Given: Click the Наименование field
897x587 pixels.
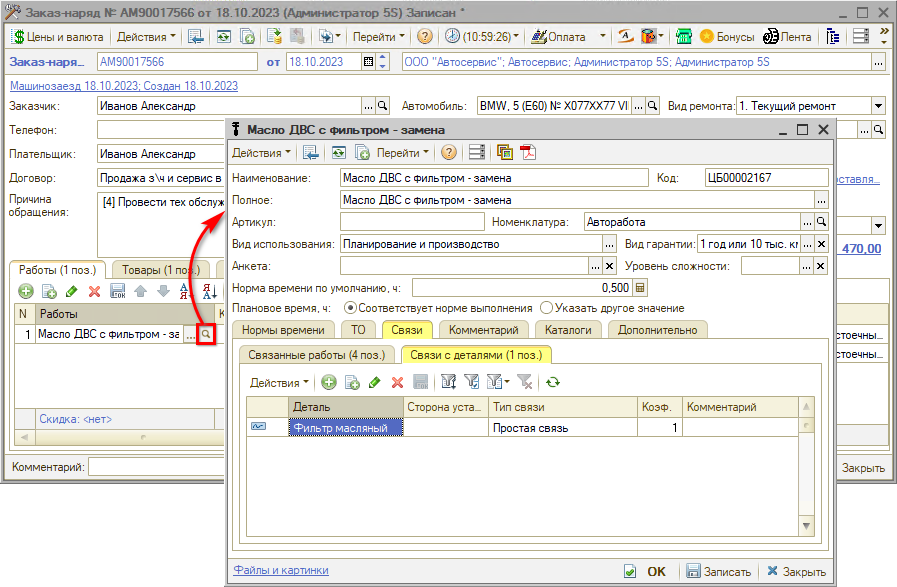Looking at the screenshot, I should tap(494, 178).
